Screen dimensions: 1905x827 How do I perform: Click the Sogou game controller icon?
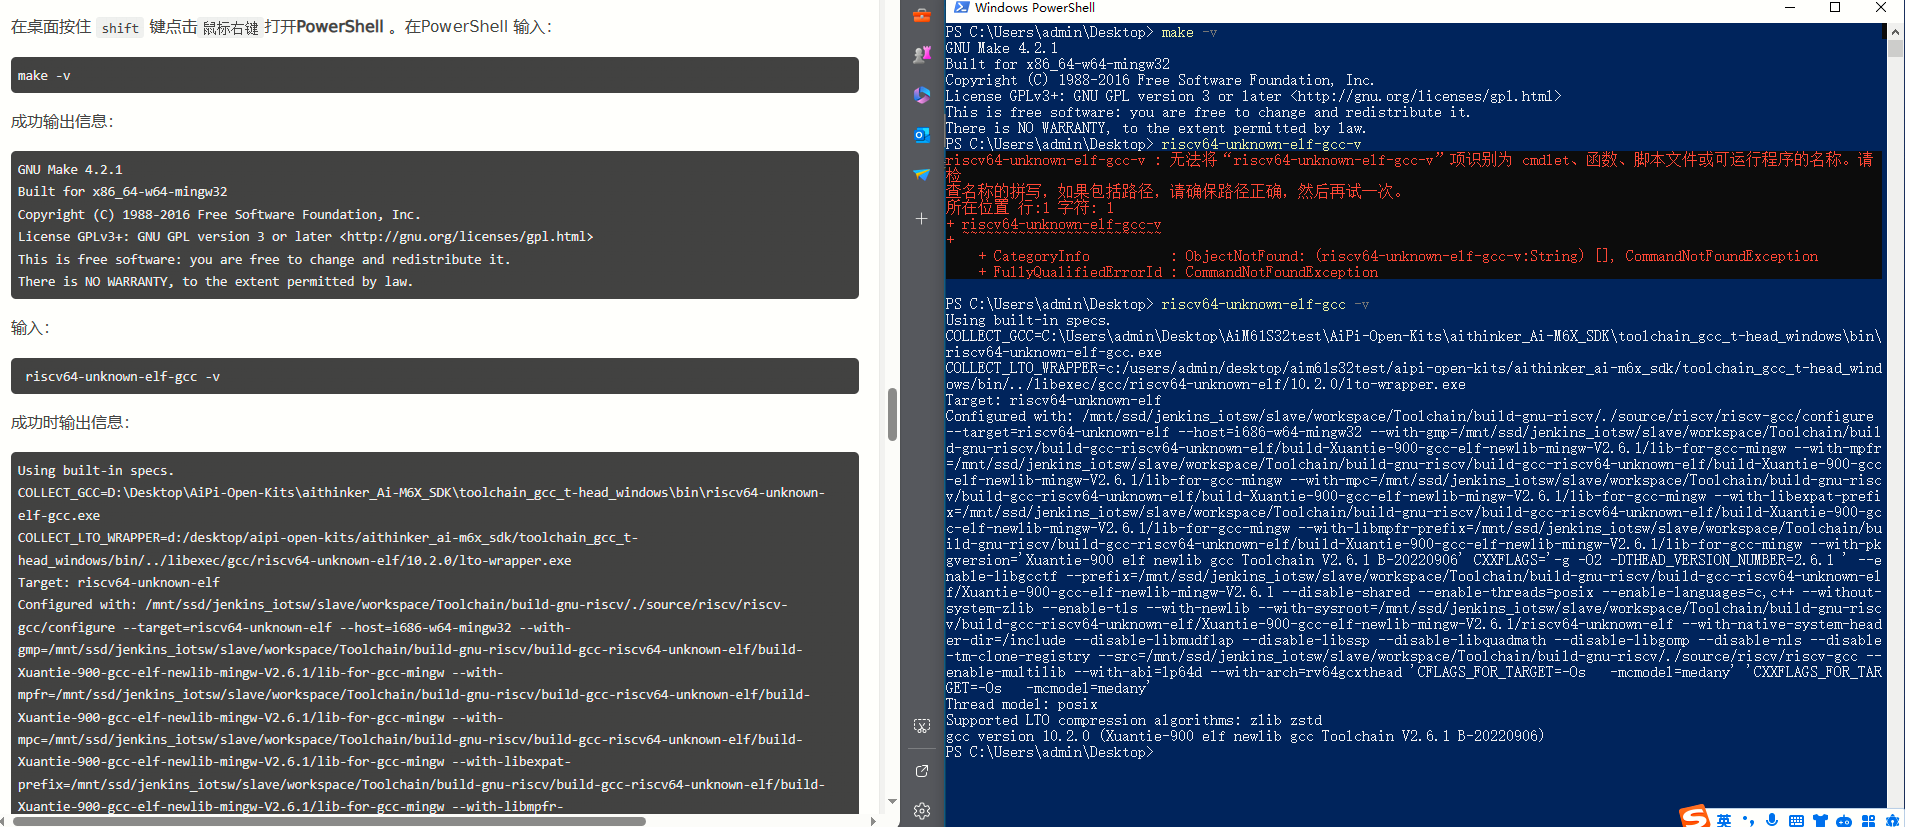click(1844, 821)
